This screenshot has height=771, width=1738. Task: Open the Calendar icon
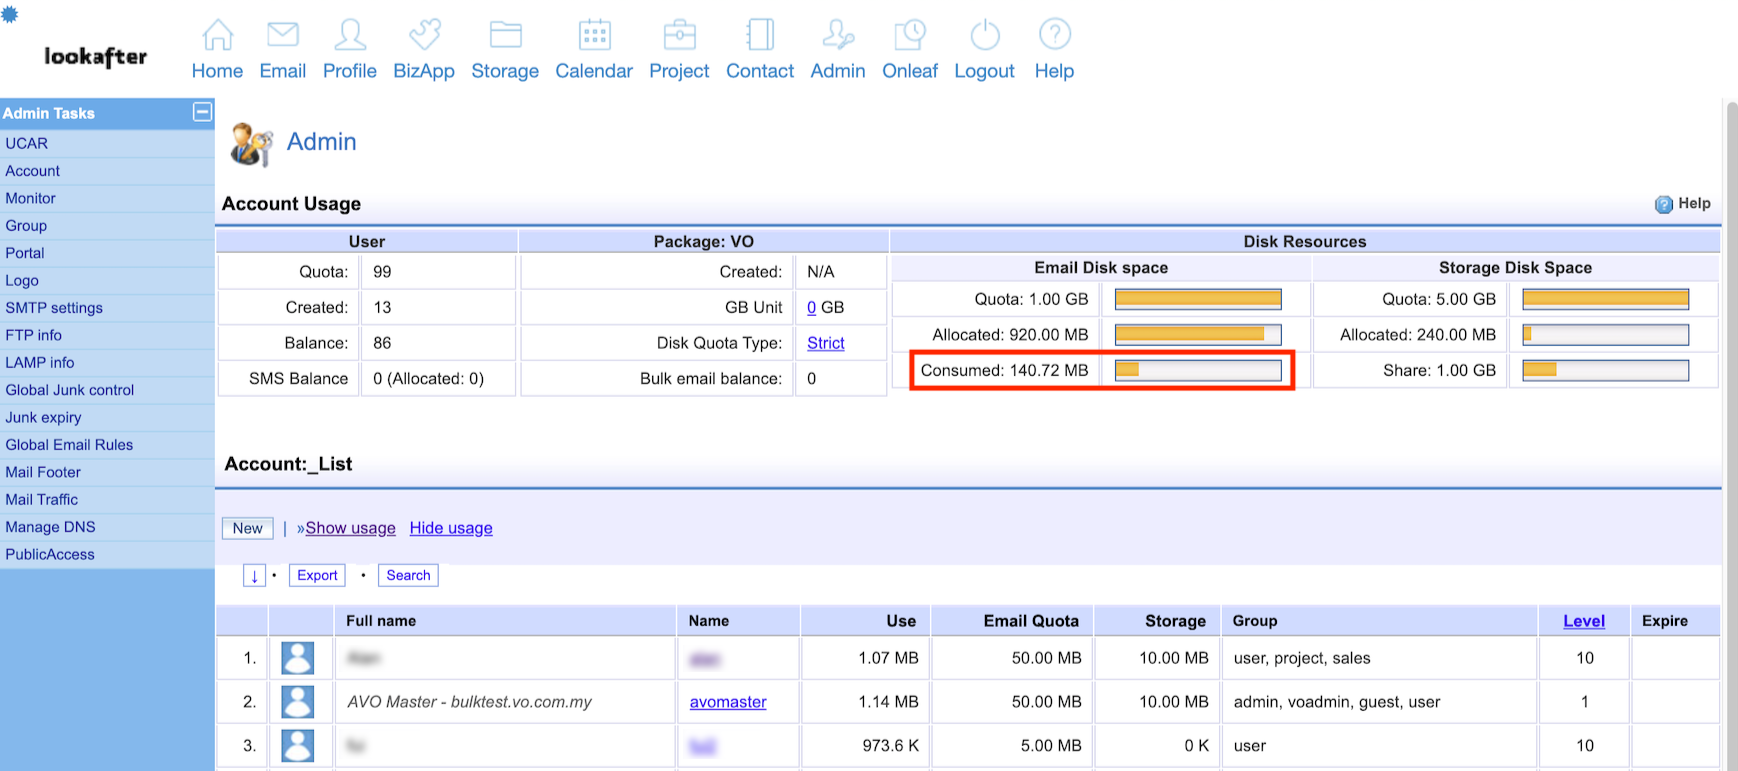click(x=594, y=35)
